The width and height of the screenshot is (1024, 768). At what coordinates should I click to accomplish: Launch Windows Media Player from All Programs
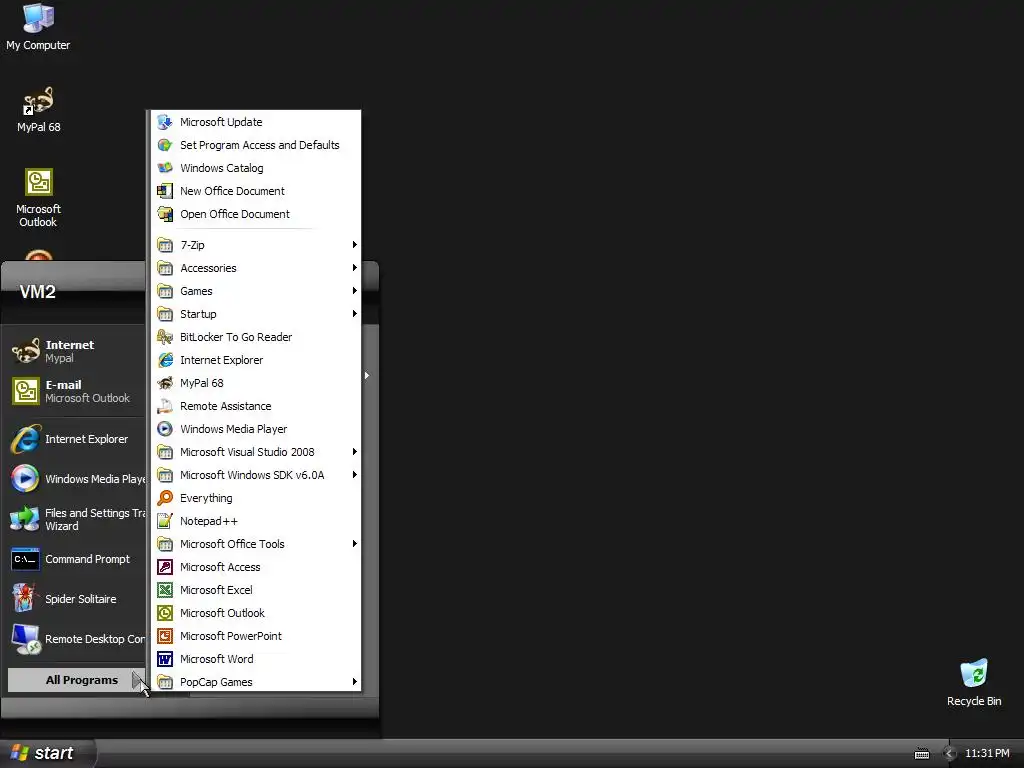click(256, 429)
